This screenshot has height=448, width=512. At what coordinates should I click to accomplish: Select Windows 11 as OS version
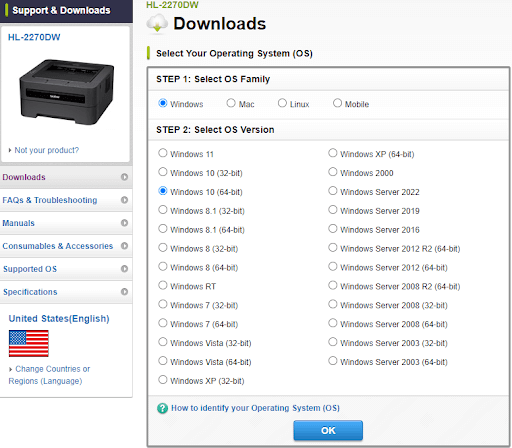163,153
